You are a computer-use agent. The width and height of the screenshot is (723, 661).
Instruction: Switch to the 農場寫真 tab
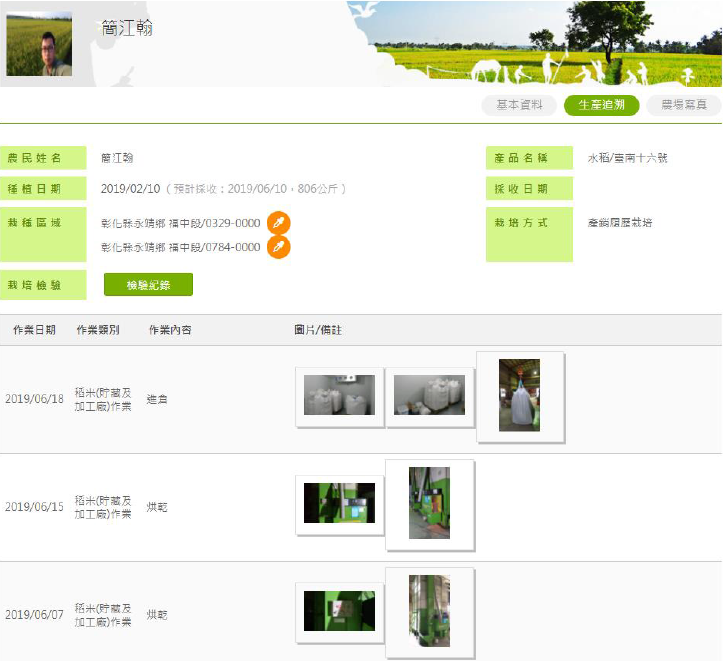coord(684,105)
